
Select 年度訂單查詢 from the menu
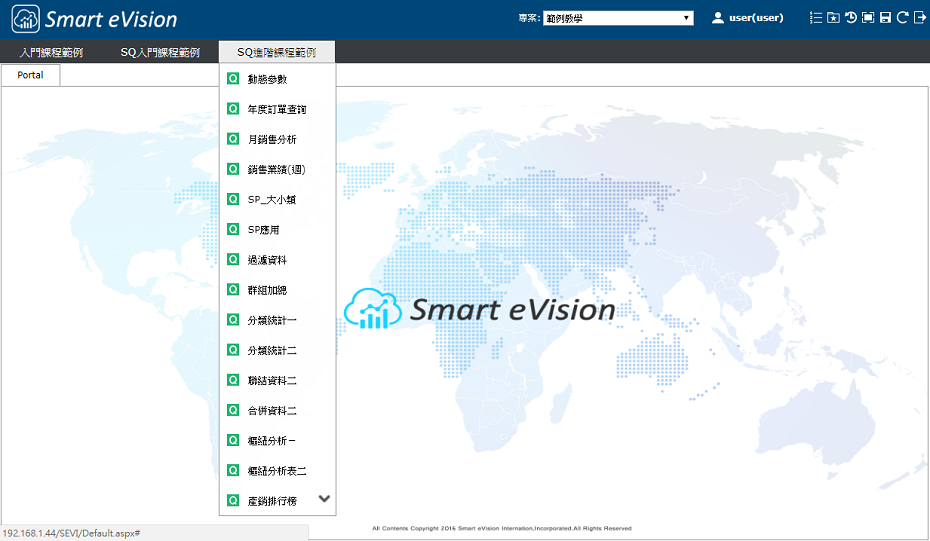[278, 109]
